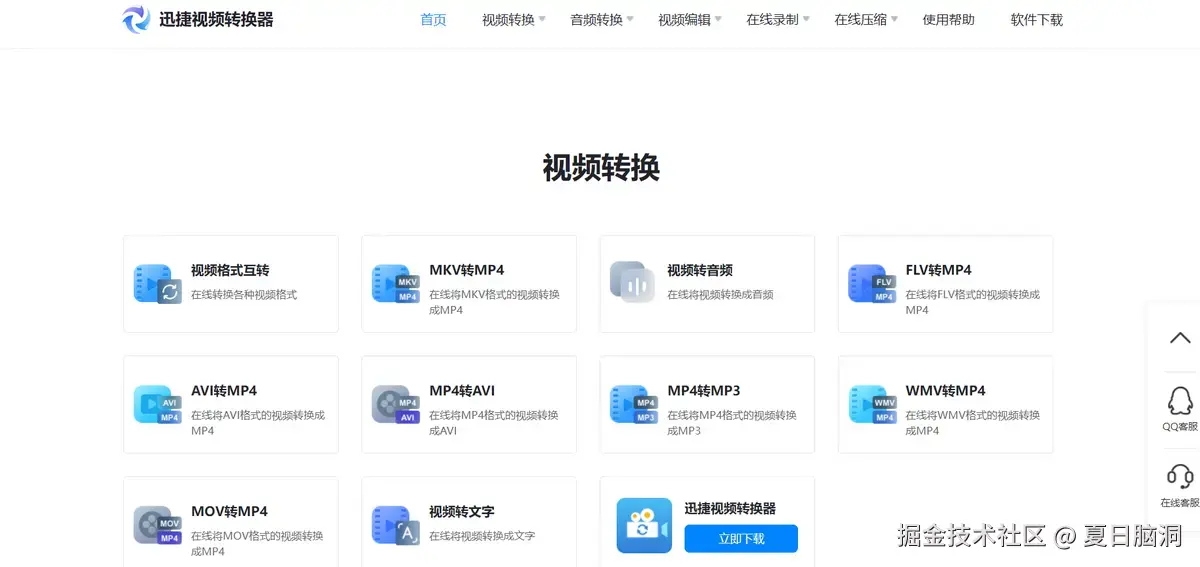Click the MP4转MP3 card icon
Image resolution: width=1200 pixels, height=567 pixels.
click(634, 404)
